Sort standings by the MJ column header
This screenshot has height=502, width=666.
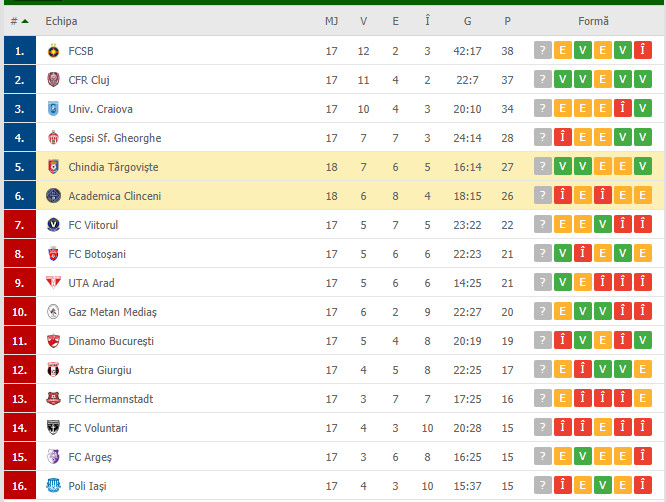(x=331, y=21)
